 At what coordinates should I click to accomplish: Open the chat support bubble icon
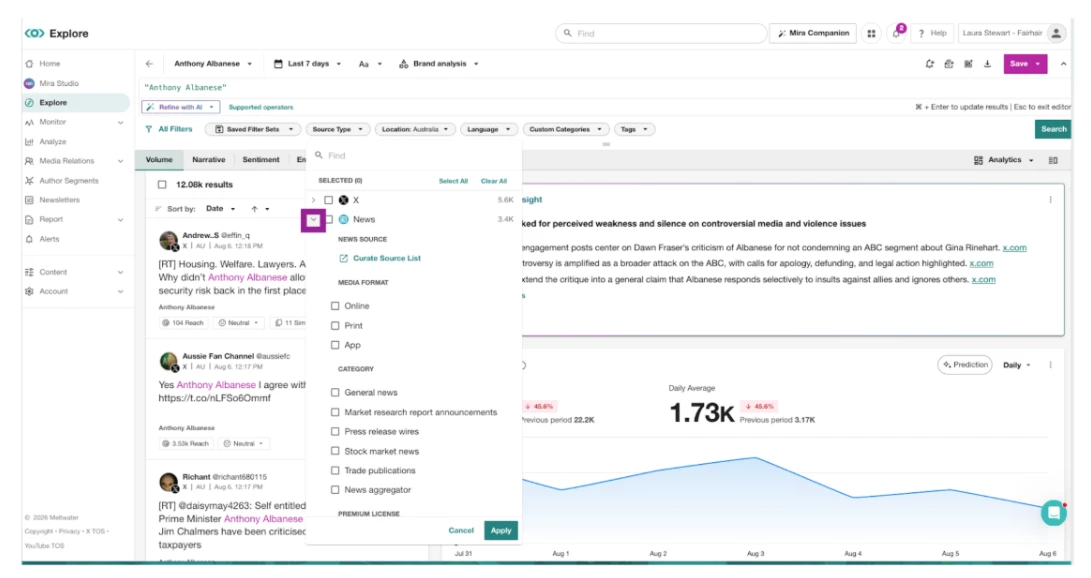click(1053, 513)
